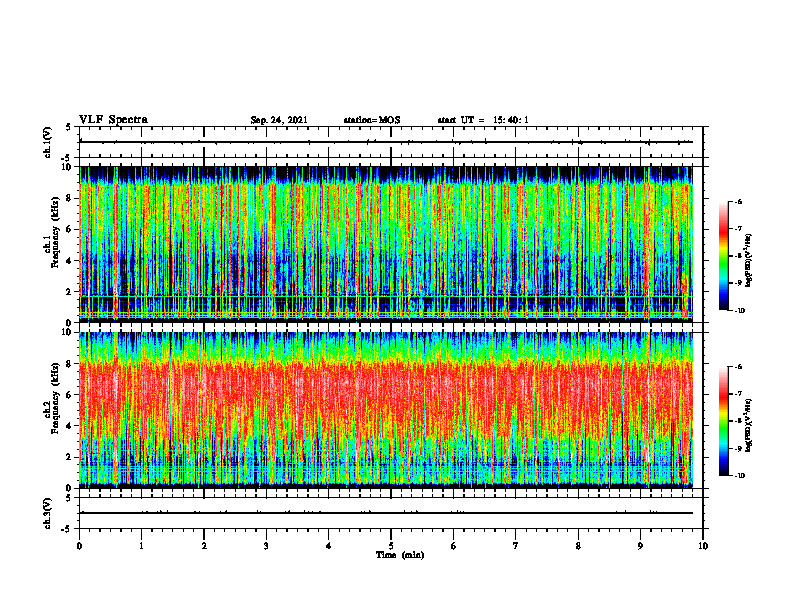Click the "-7" label on ch.2 color scale
Image resolution: width=792 pixels, height=612 pixels.
tap(738, 394)
